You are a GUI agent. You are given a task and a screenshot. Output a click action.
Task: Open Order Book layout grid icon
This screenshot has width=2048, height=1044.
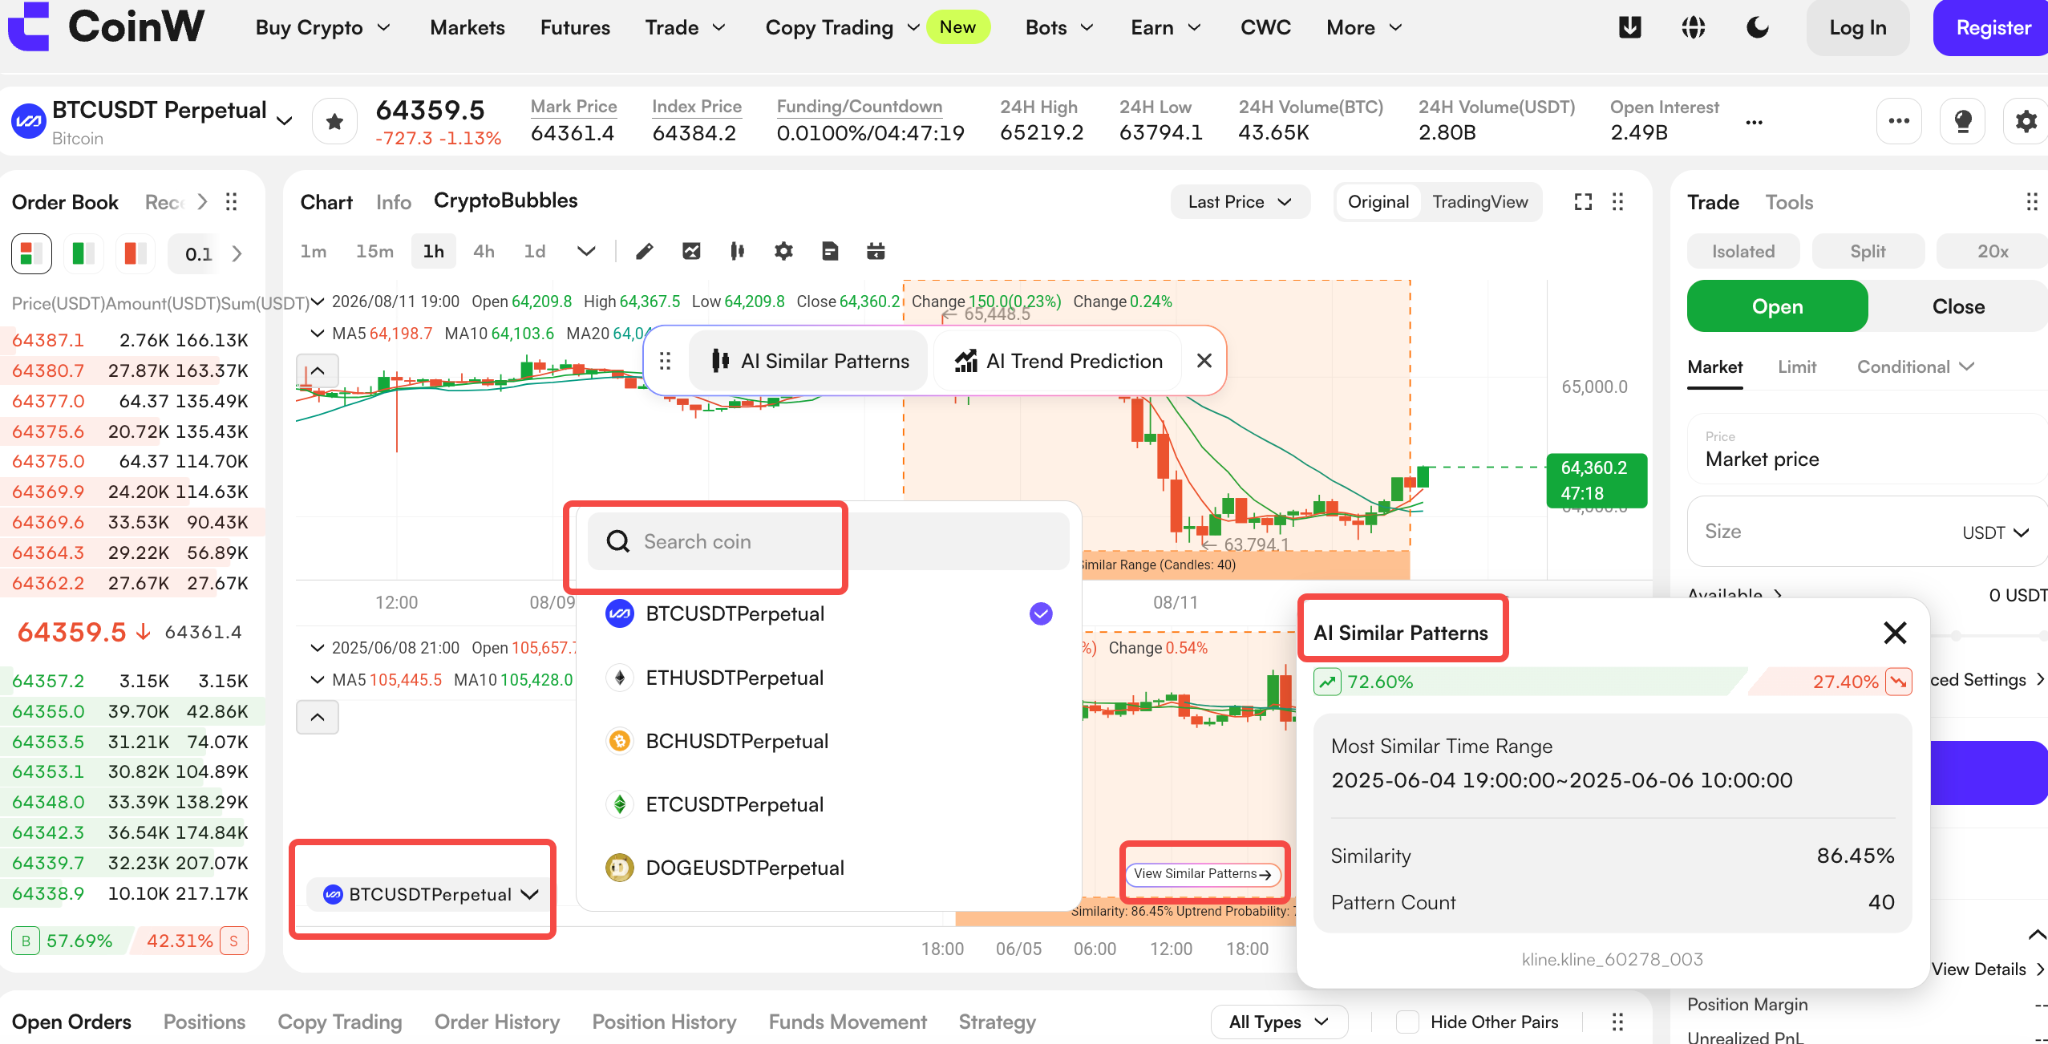[x=231, y=202]
